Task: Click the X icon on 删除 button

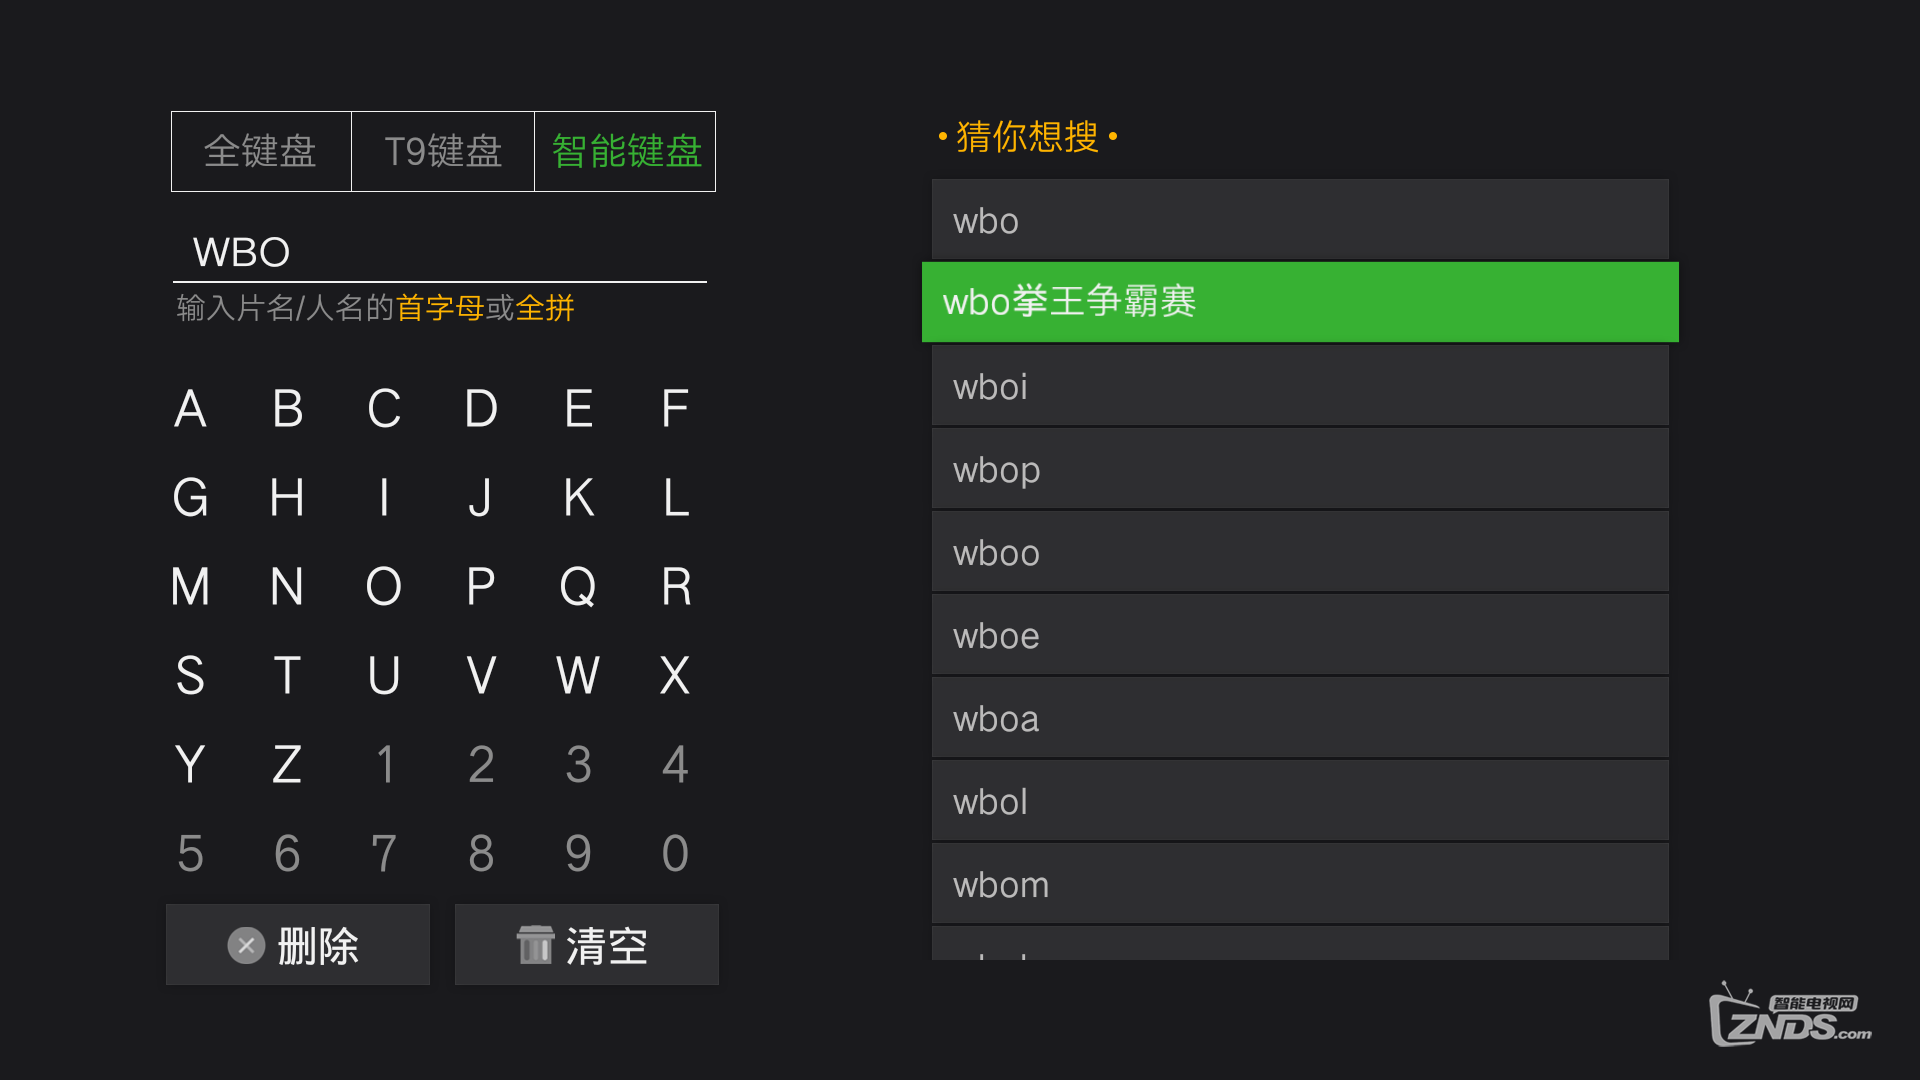Action: tap(246, 945)
